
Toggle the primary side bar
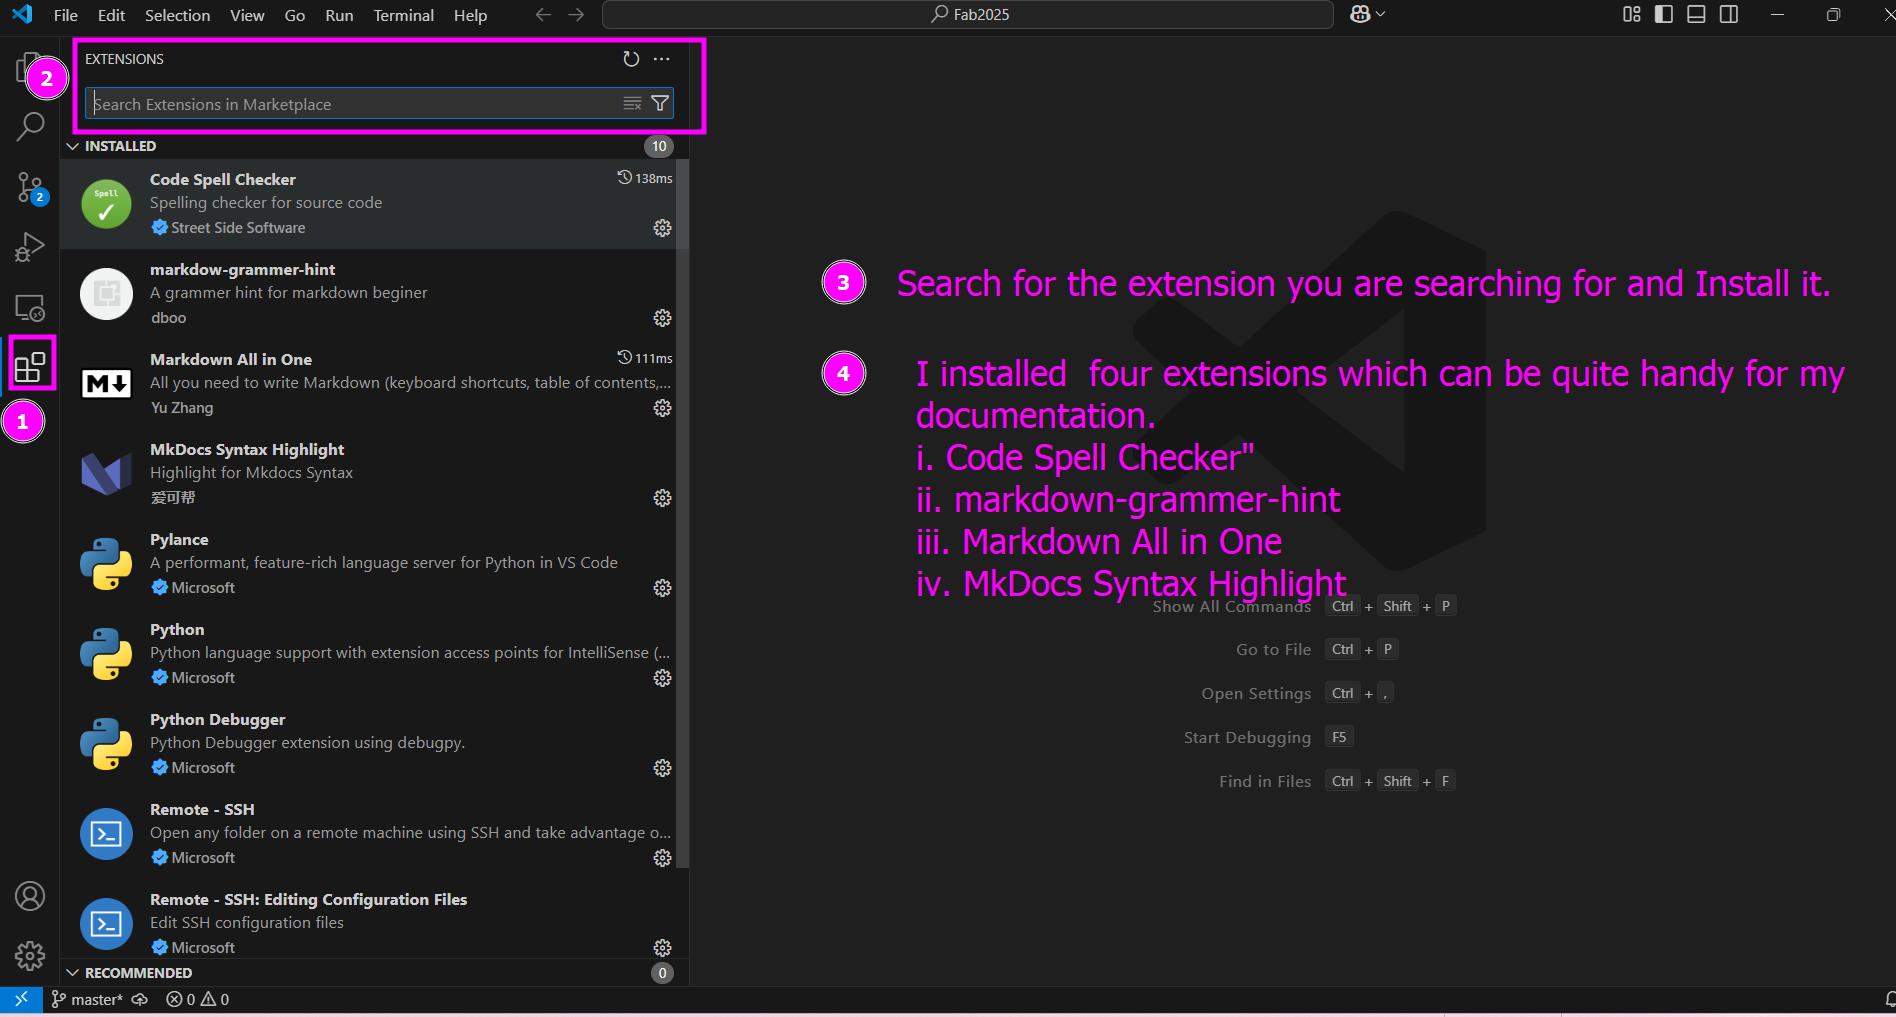(1664, 14)
